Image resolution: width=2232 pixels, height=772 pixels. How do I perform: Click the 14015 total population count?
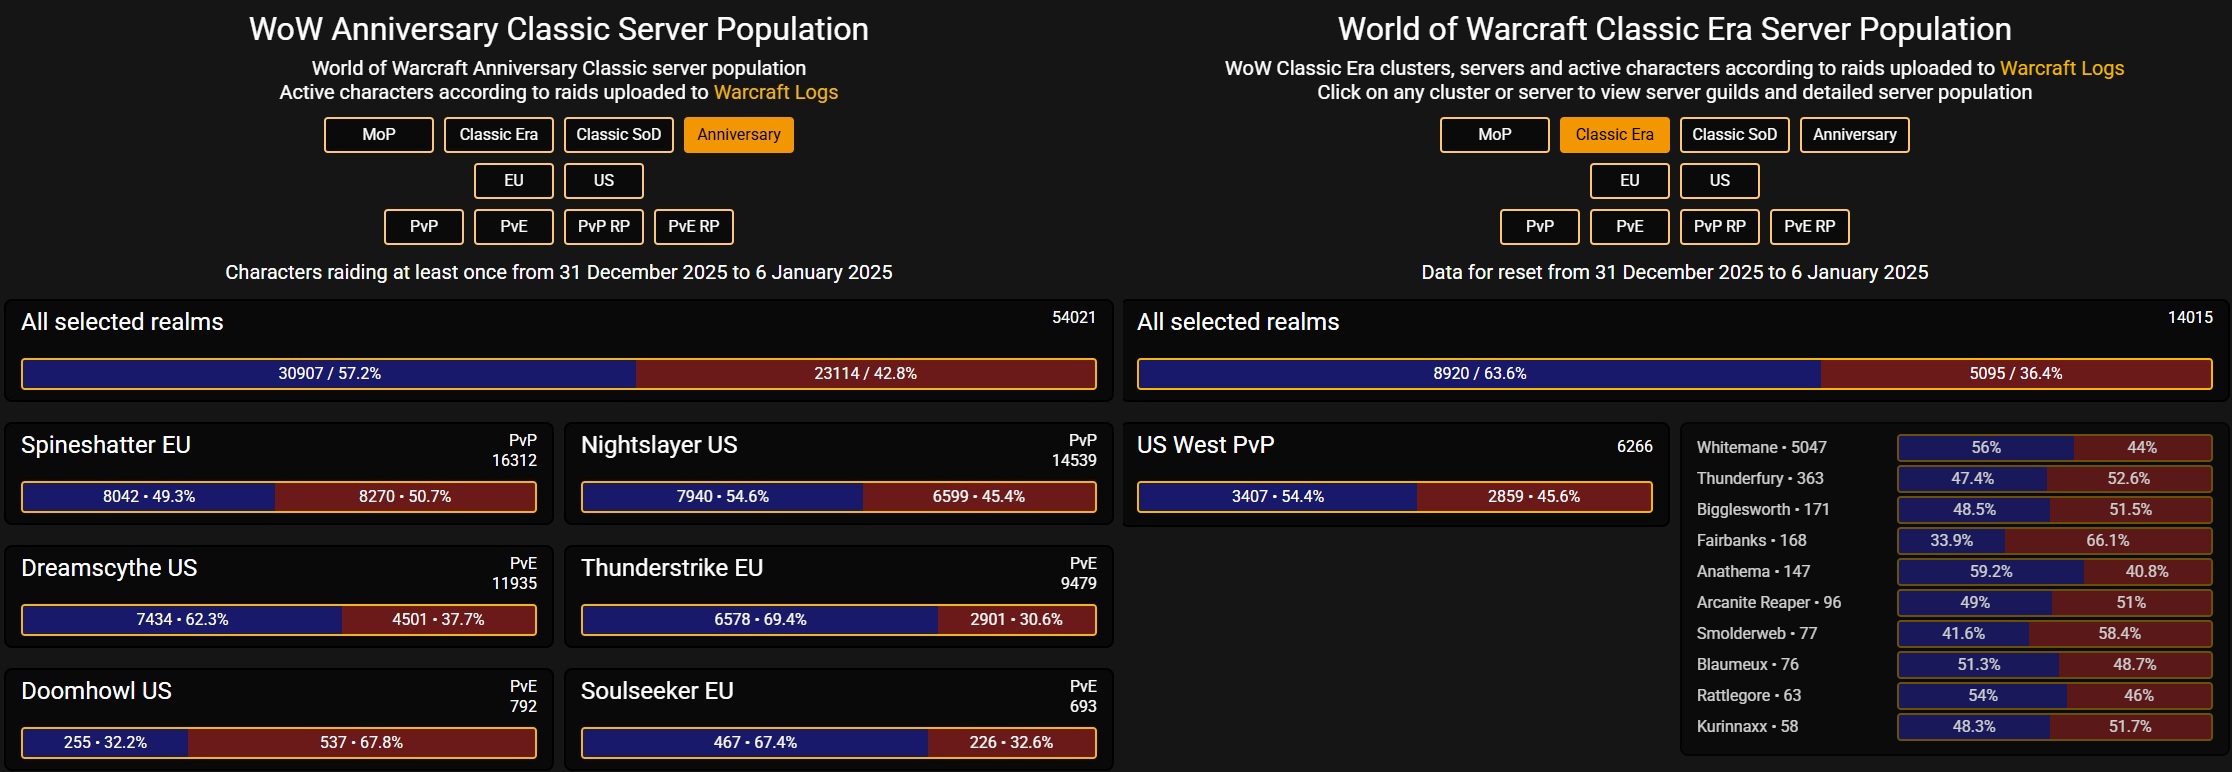2190,318
